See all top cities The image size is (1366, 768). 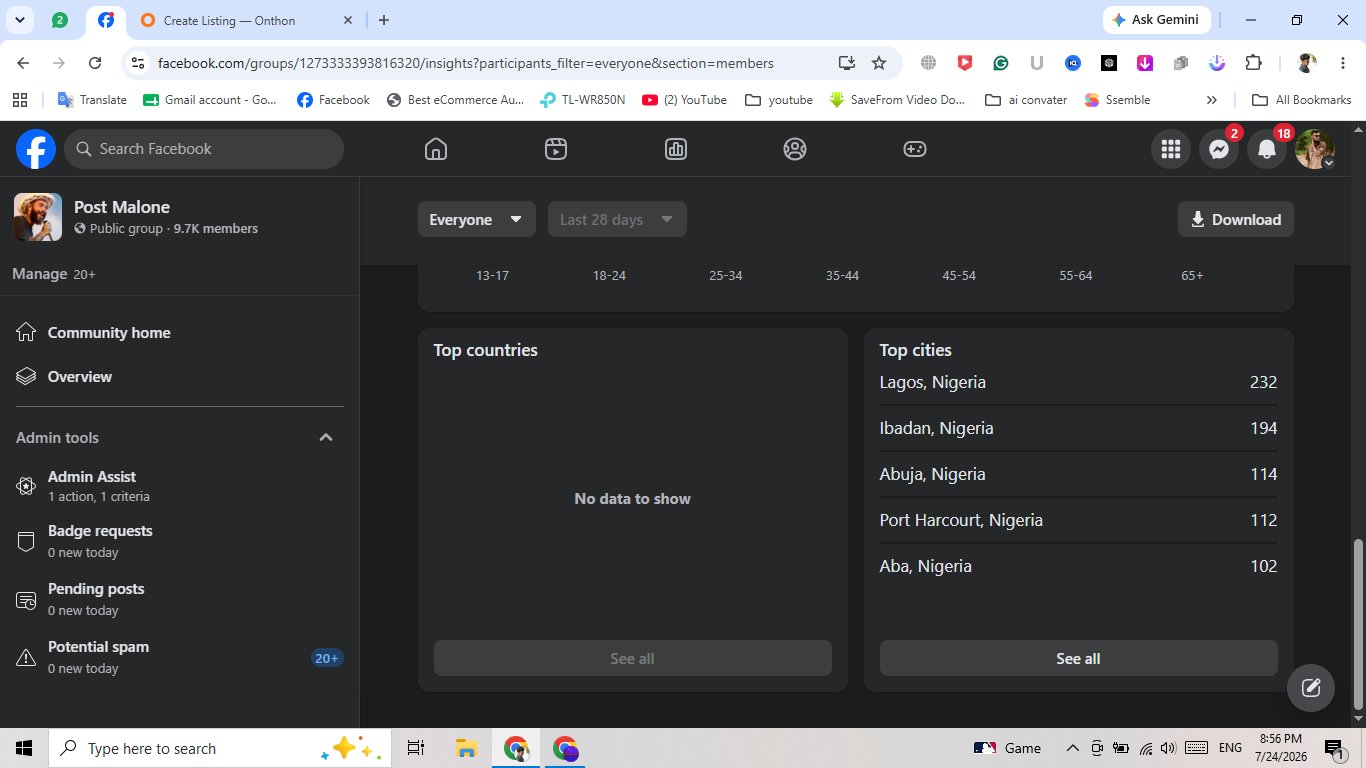1078,658
